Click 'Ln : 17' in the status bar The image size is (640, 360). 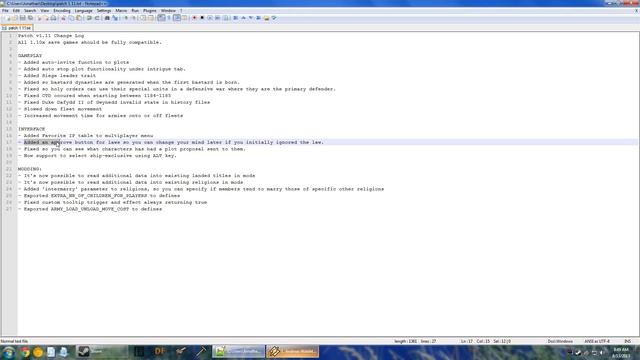tap(466, 341)
